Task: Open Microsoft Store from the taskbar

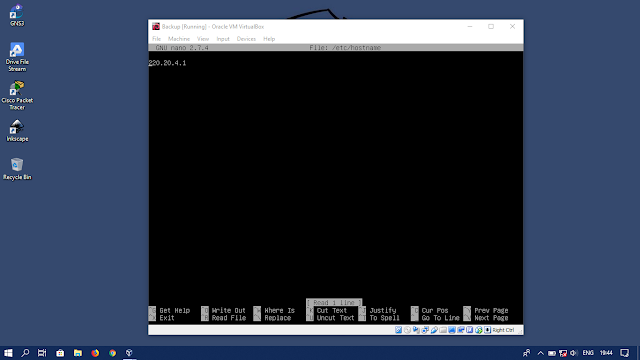Action: click(x=60, y=353)
